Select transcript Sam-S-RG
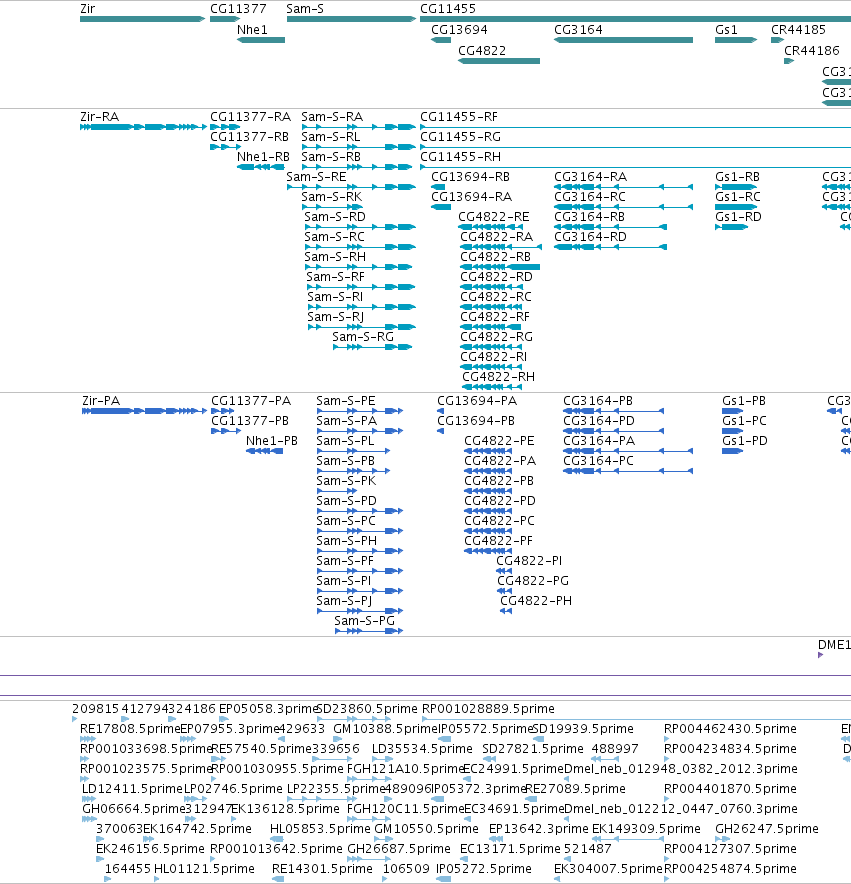Viewport: 851px width, 884px height. [x=363, y=337]
